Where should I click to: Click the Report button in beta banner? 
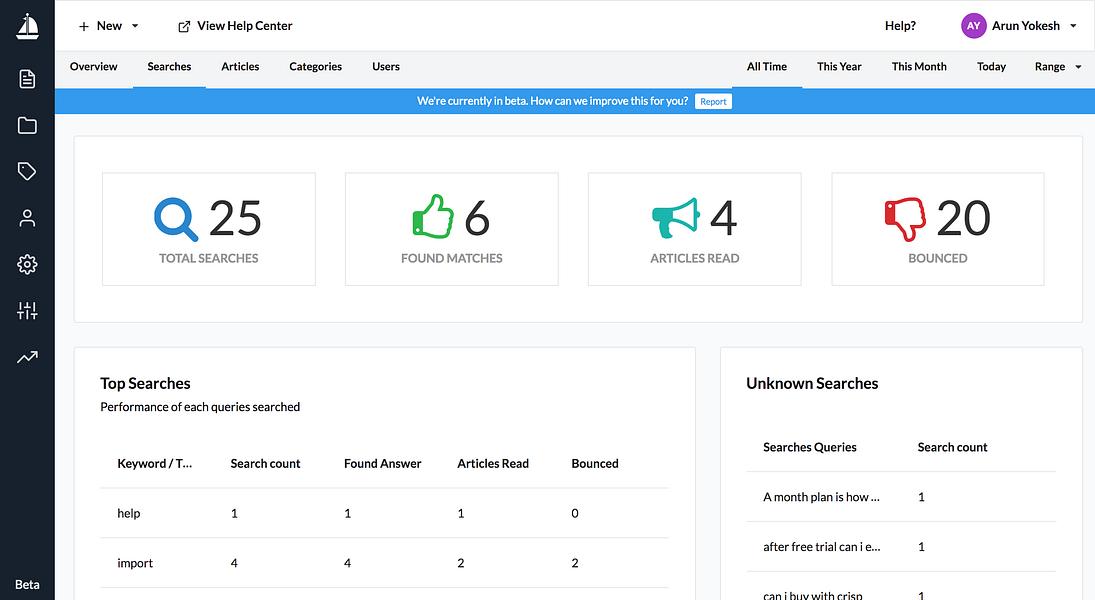click(713, 101)
